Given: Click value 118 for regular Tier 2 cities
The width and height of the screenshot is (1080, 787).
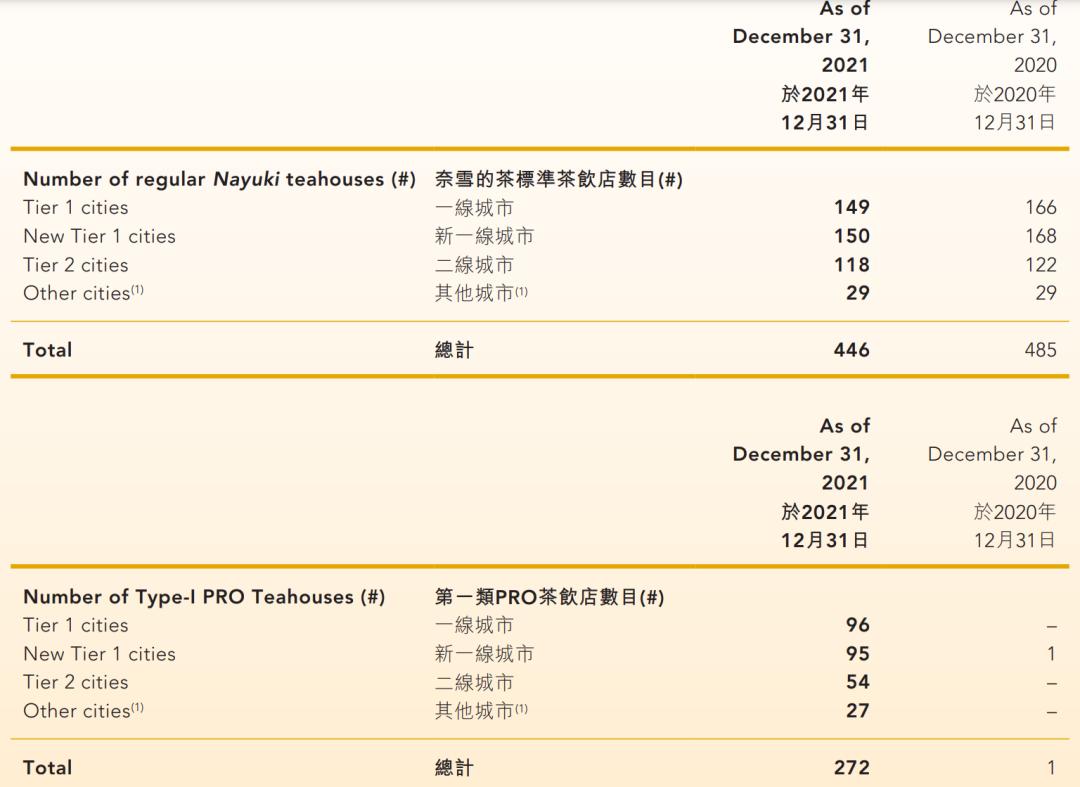Looking at the screenshot, I should pos(851,265).
